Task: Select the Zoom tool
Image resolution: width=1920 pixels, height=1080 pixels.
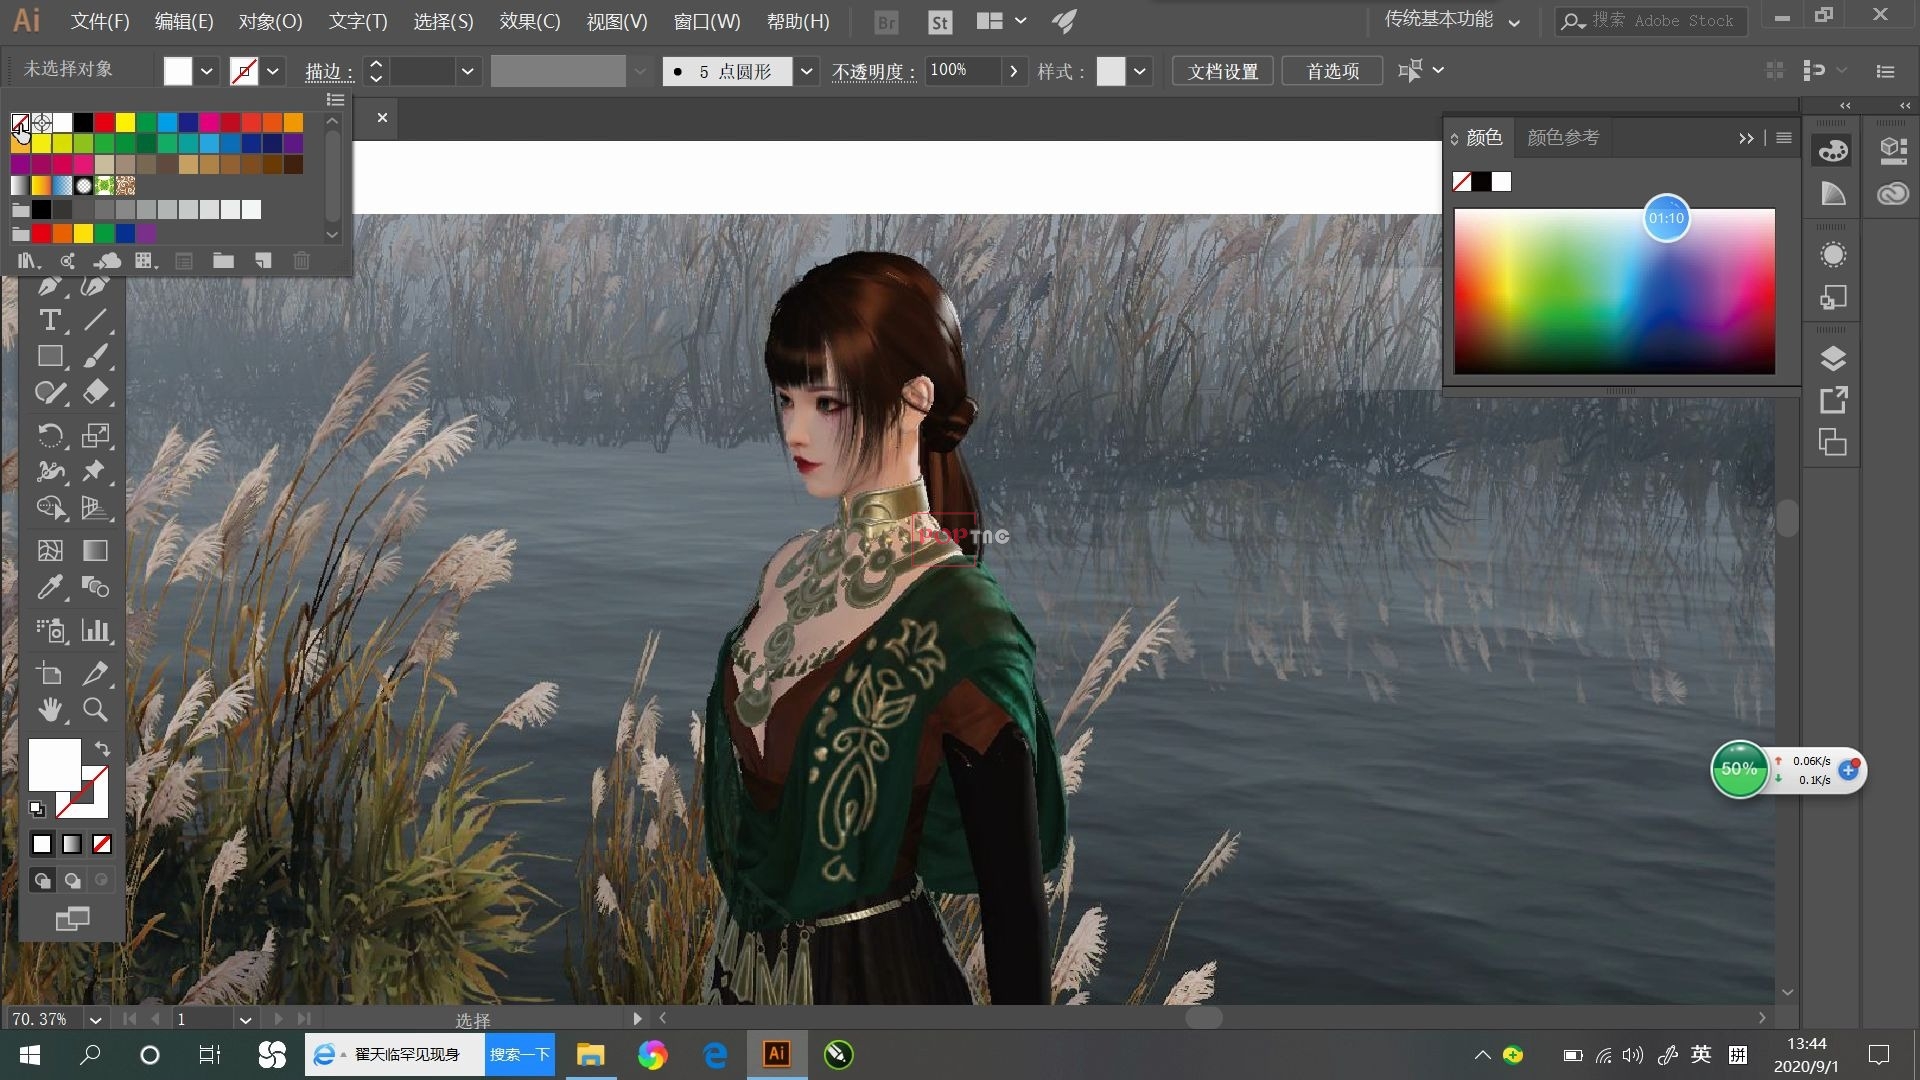Action: tap(95, 710)
